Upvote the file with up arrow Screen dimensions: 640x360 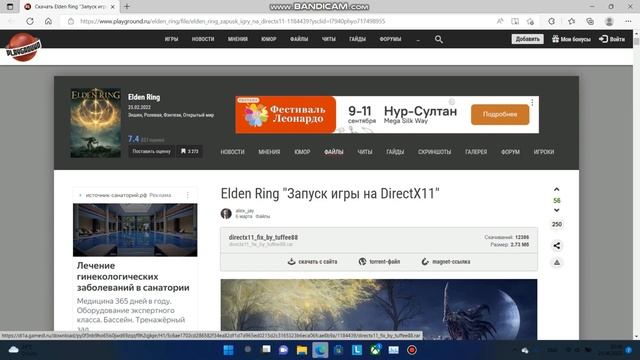click(x=556, y=189)
